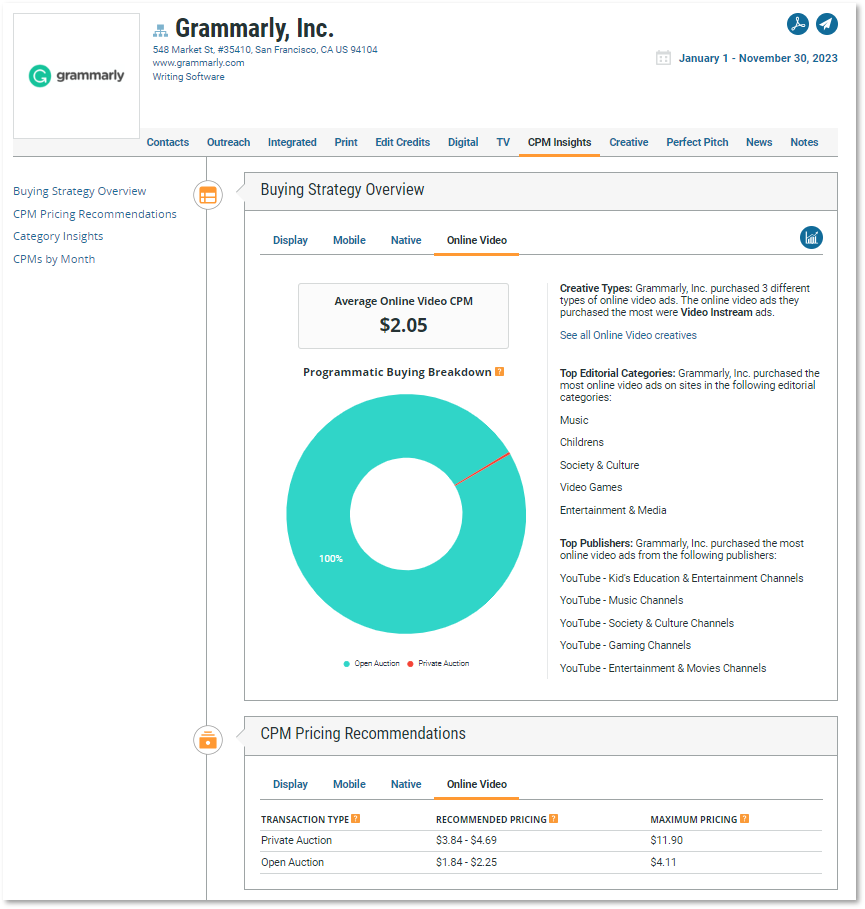Click YouTube - Music Channels publisher
Screen dimensions: 865x909
click(622, 600)
